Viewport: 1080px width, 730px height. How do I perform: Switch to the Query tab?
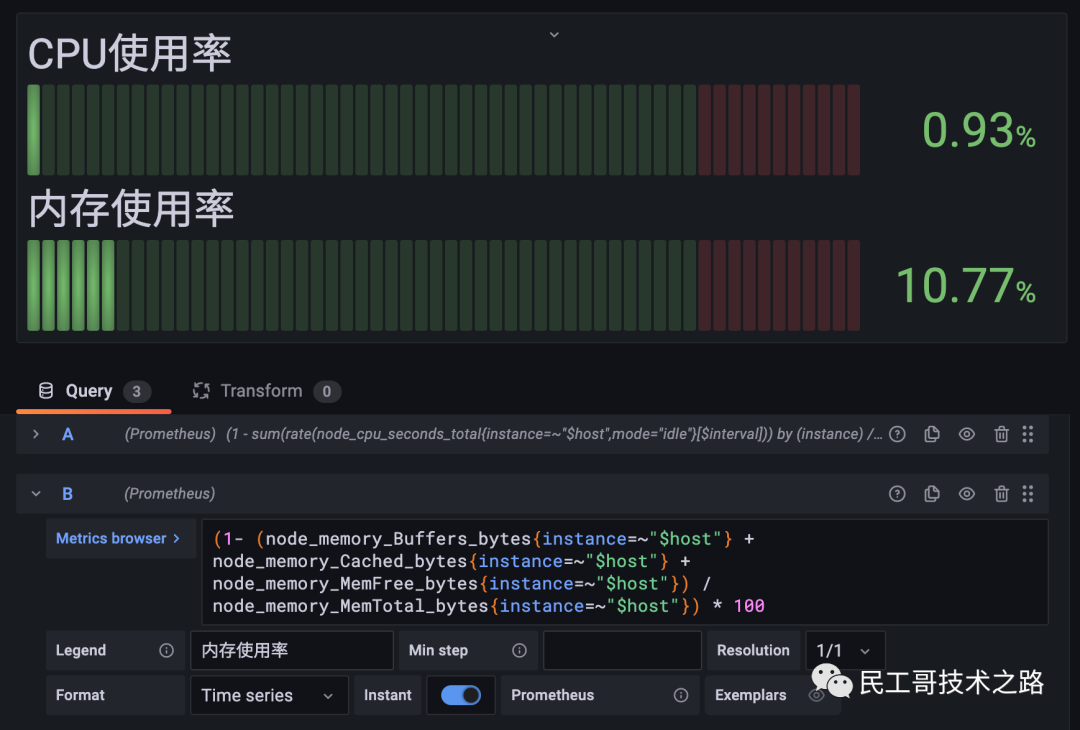[94, 391]
